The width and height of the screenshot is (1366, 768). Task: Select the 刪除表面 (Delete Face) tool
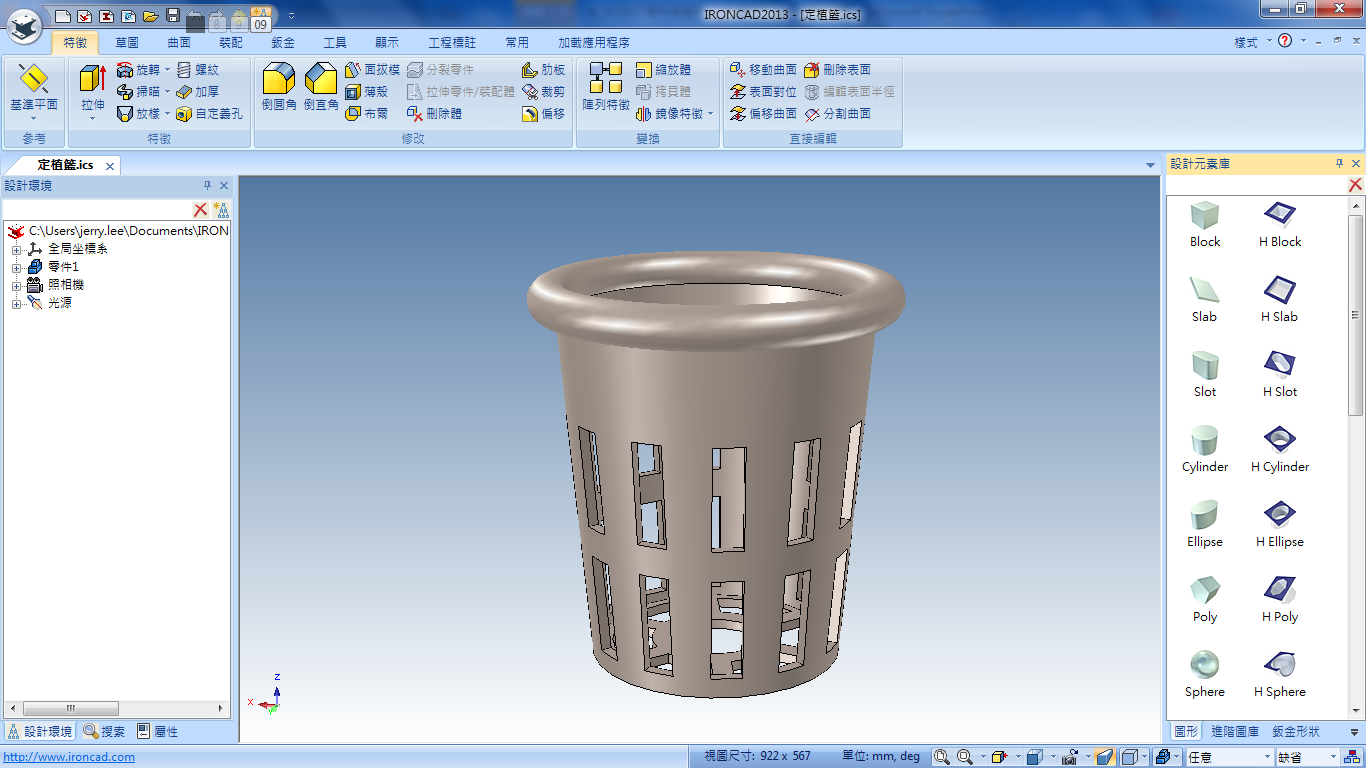(x=837, y=70)
